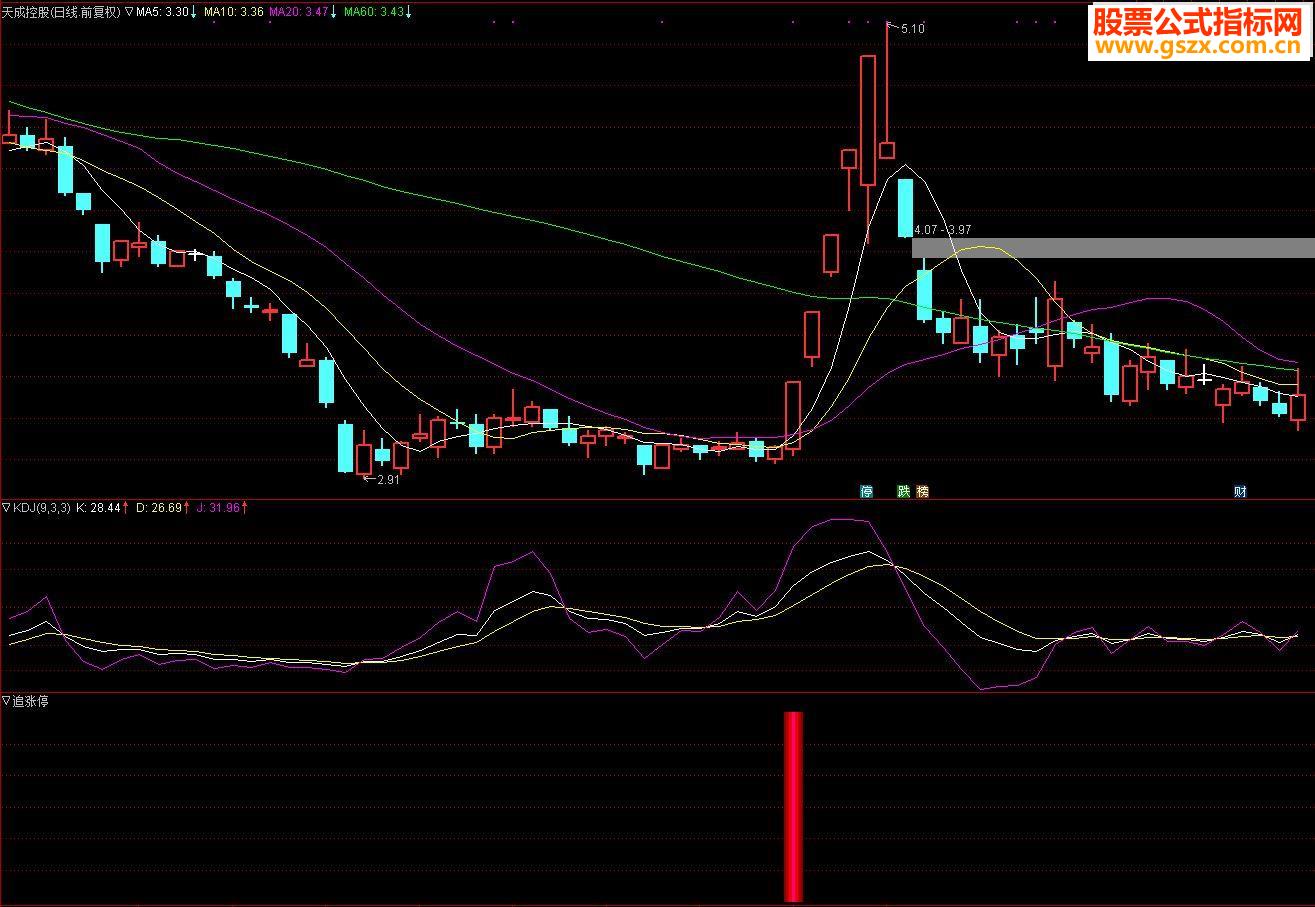Click the 5.10 high price label

[x=913, y=29]
